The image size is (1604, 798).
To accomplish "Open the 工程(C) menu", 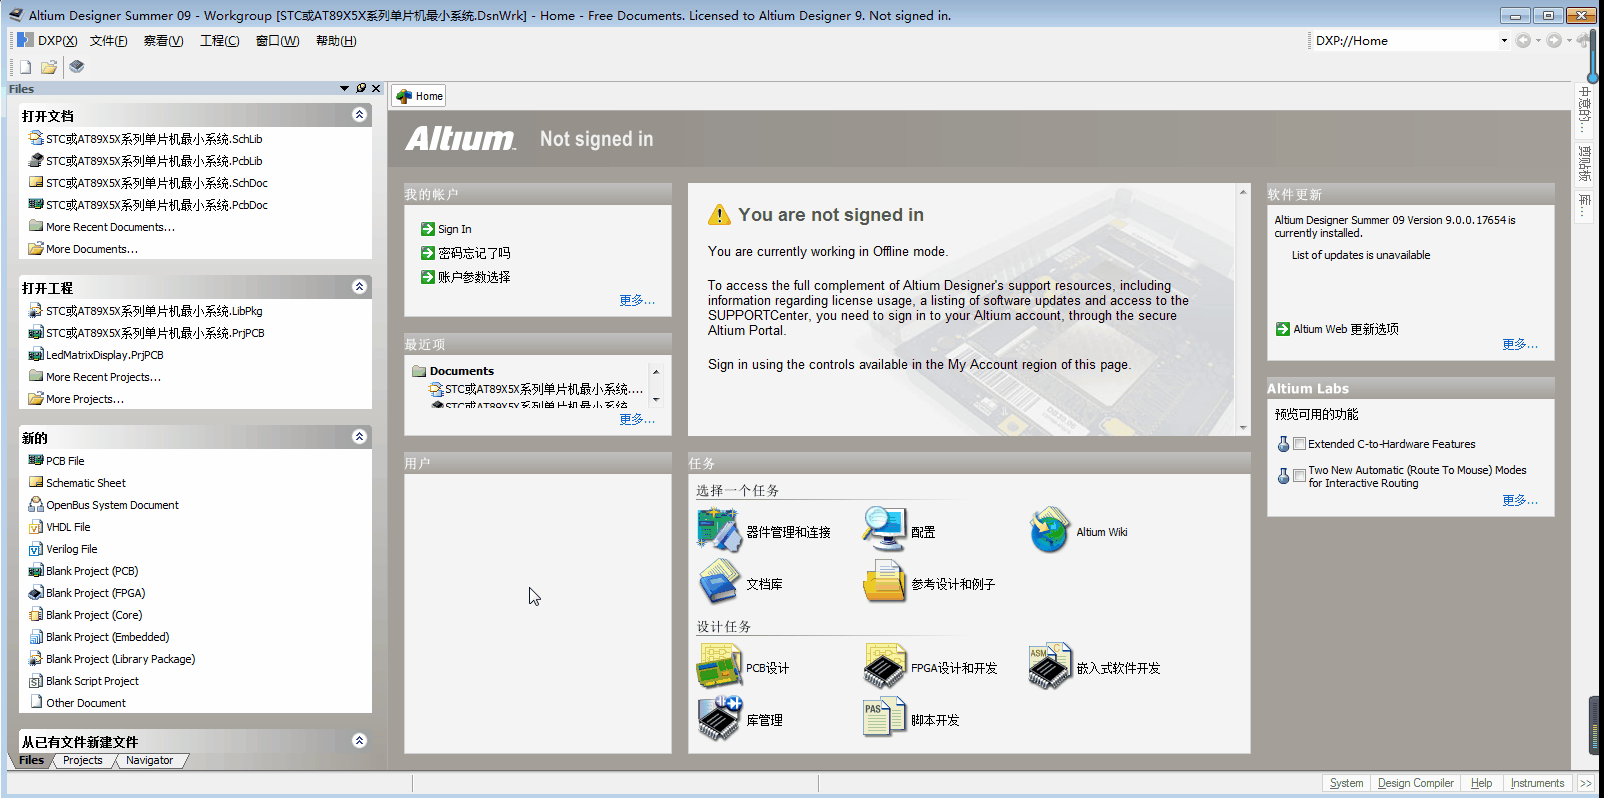I will click(x=219, y=41).
